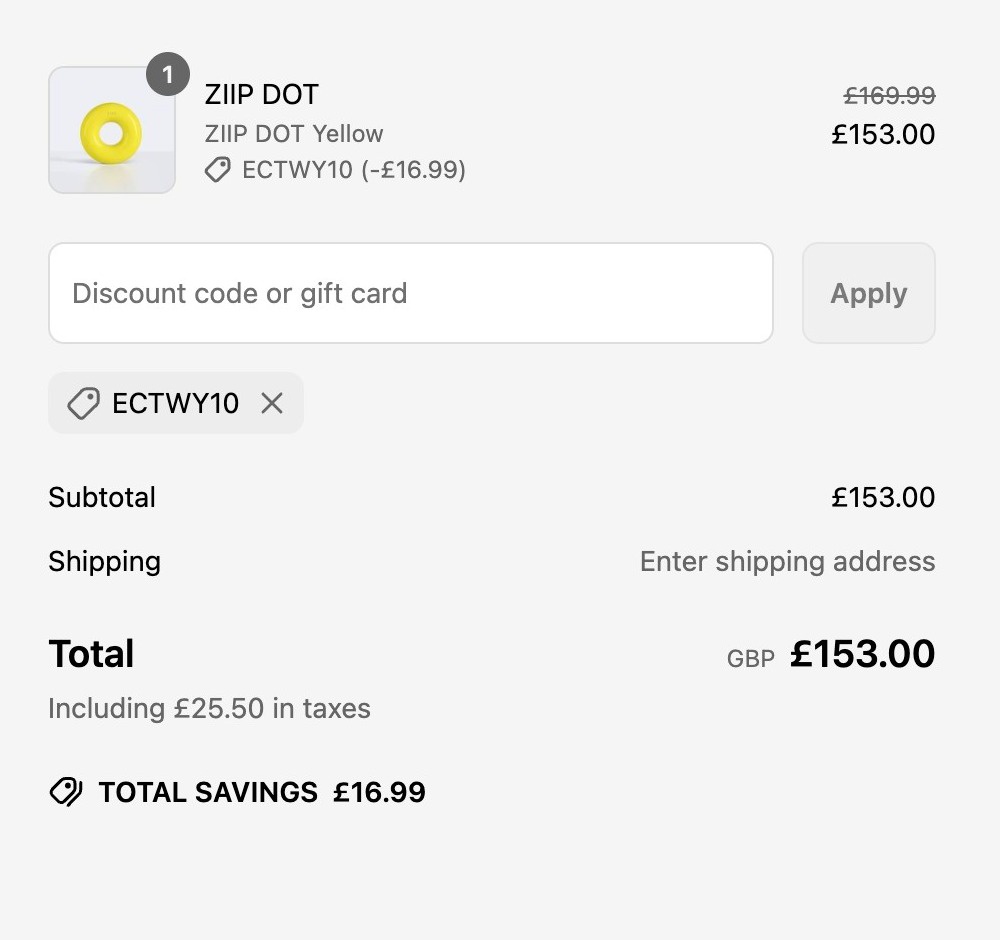Viewport: 1000px width, 940px height.
Task: Remove the ECTWY10 discount code
Action: (x=272, y=403)
